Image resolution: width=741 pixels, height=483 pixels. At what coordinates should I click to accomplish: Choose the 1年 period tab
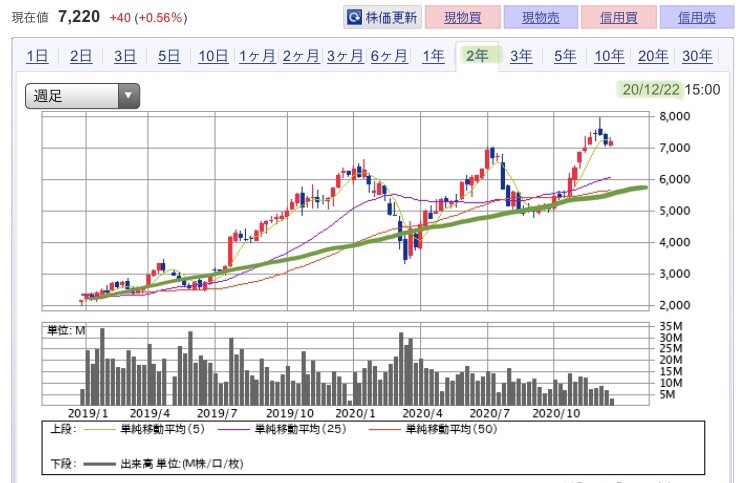[x=433, y=56]
